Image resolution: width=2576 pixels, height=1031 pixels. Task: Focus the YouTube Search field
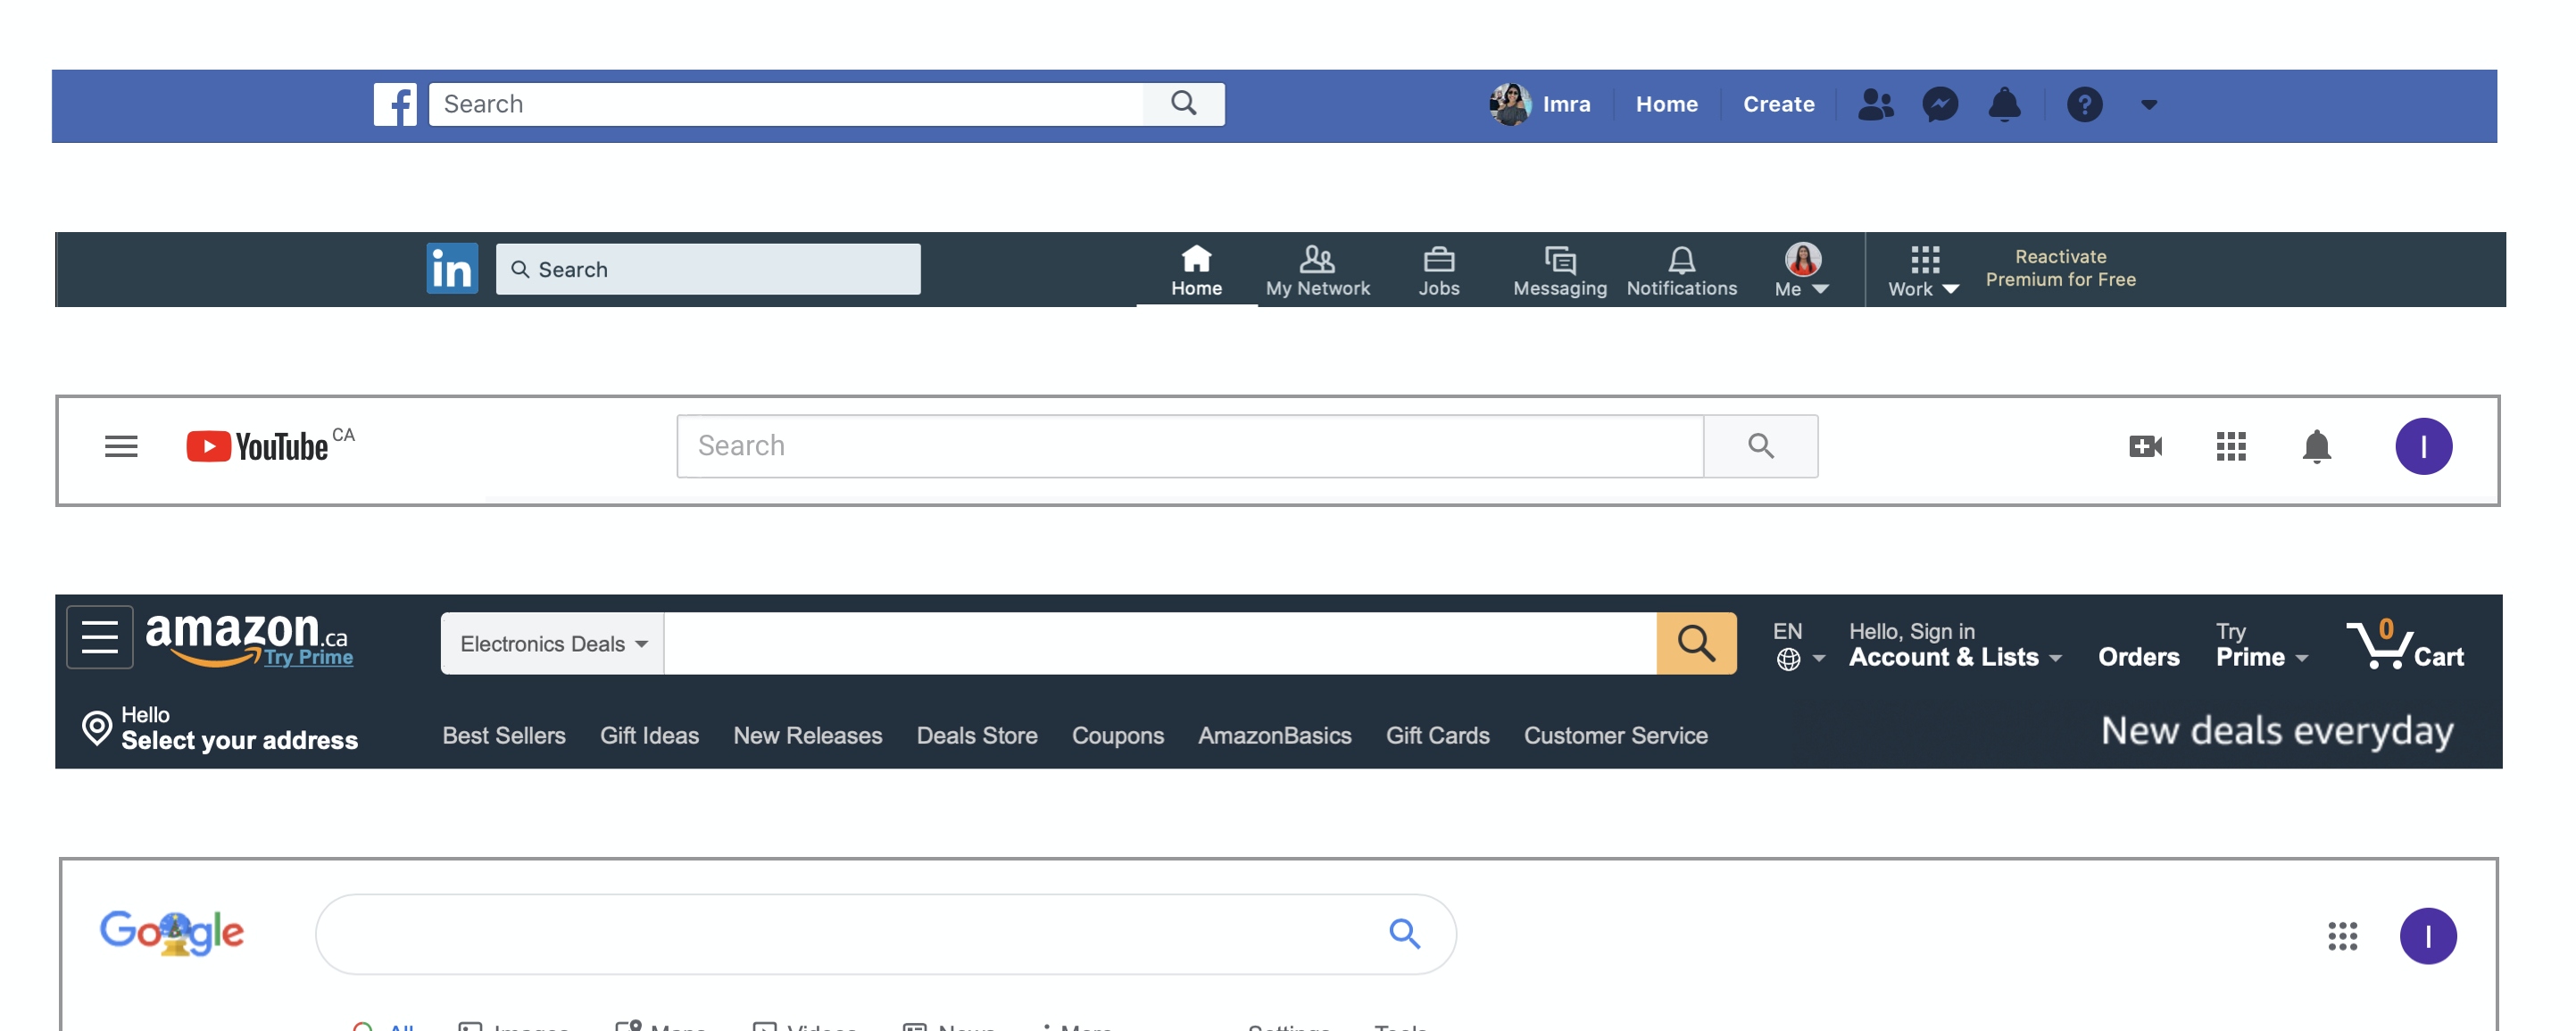1190,446
